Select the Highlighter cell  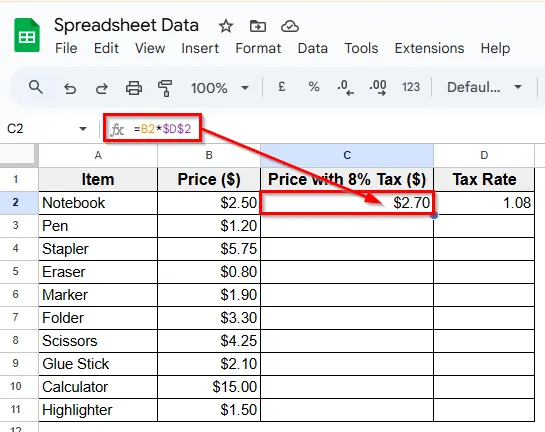coord(98,410)
